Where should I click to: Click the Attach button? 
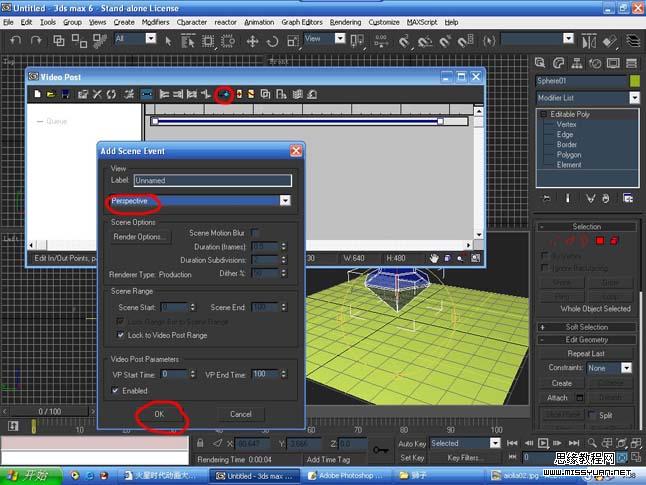557,398
